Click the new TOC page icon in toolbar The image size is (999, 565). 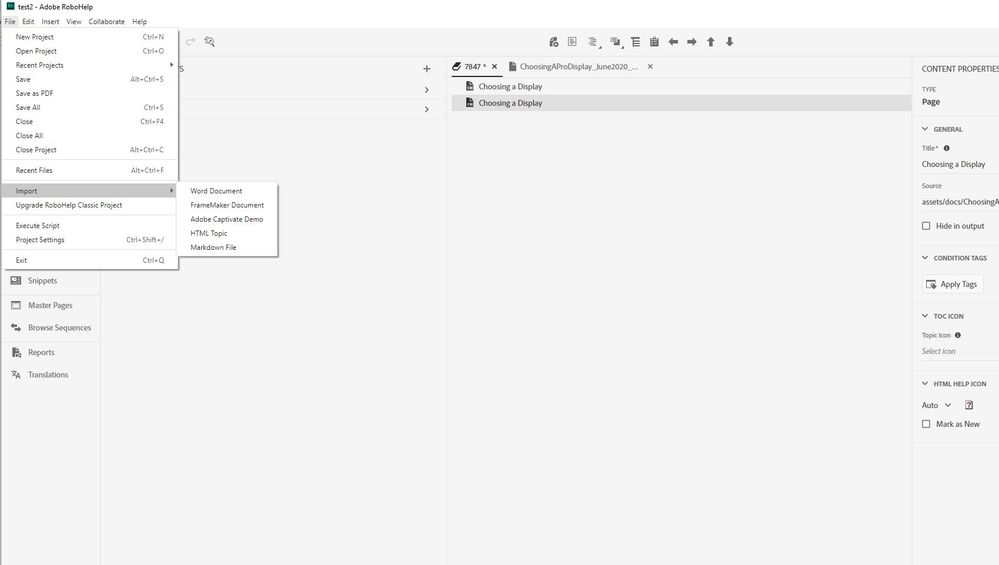[553, 42]
